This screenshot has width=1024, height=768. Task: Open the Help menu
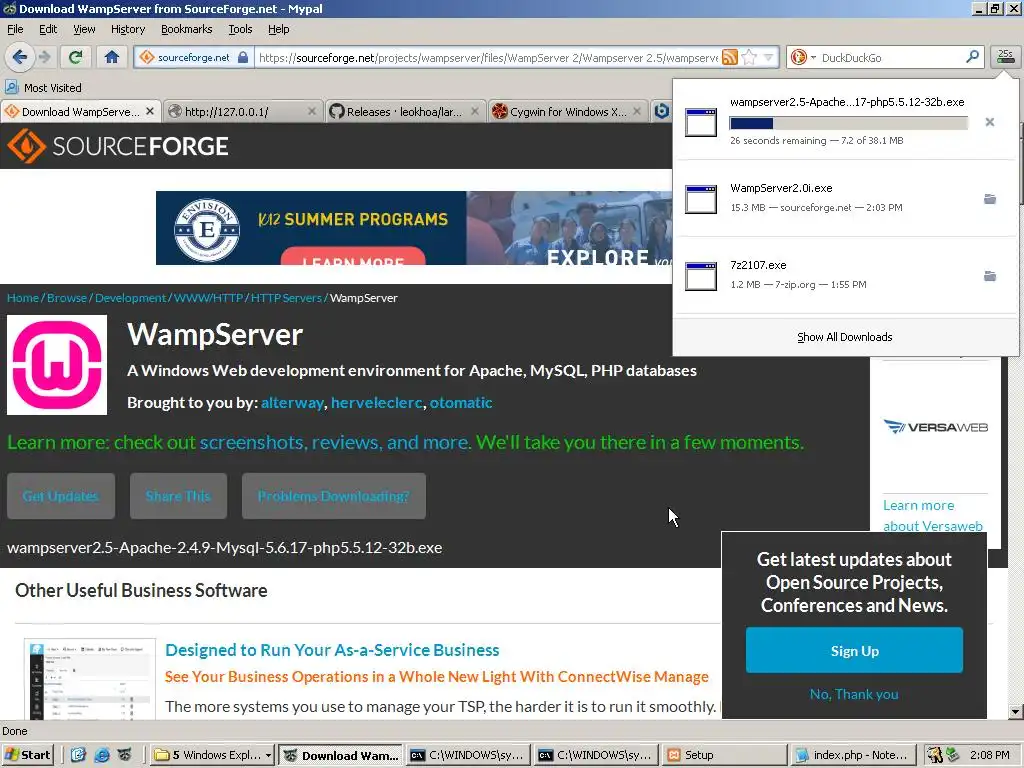point(278,29)
